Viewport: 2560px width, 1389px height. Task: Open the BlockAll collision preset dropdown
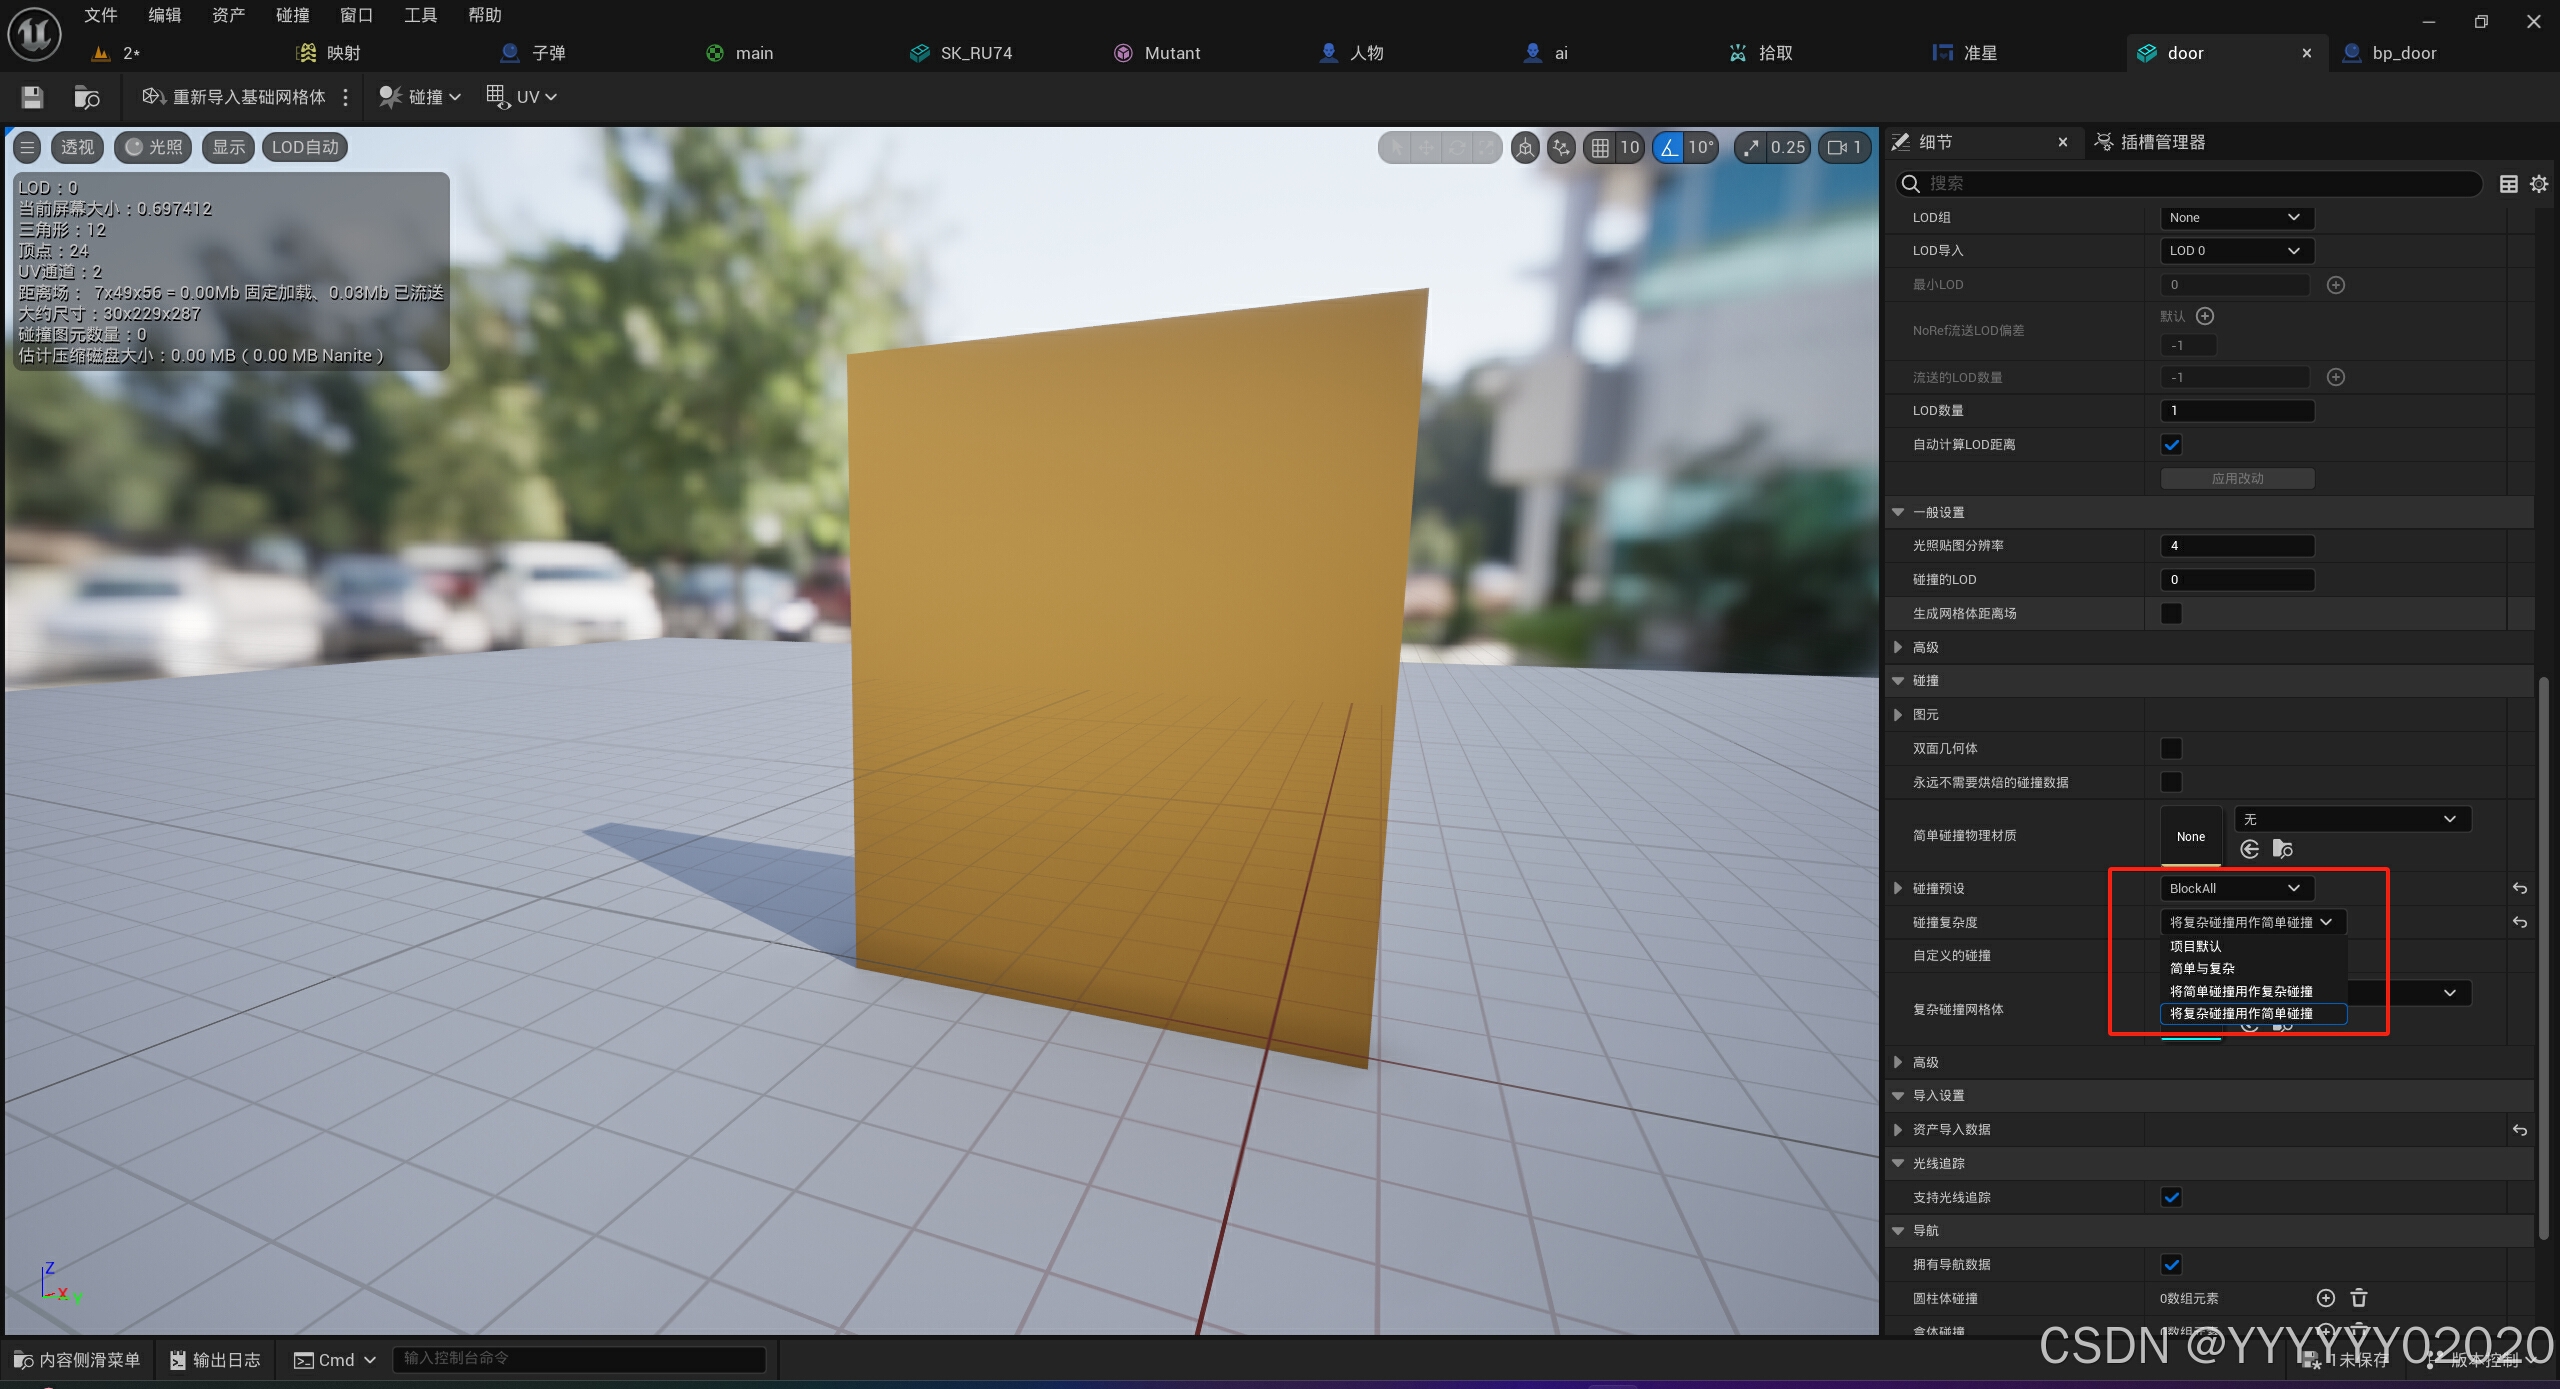(2235, 888)
